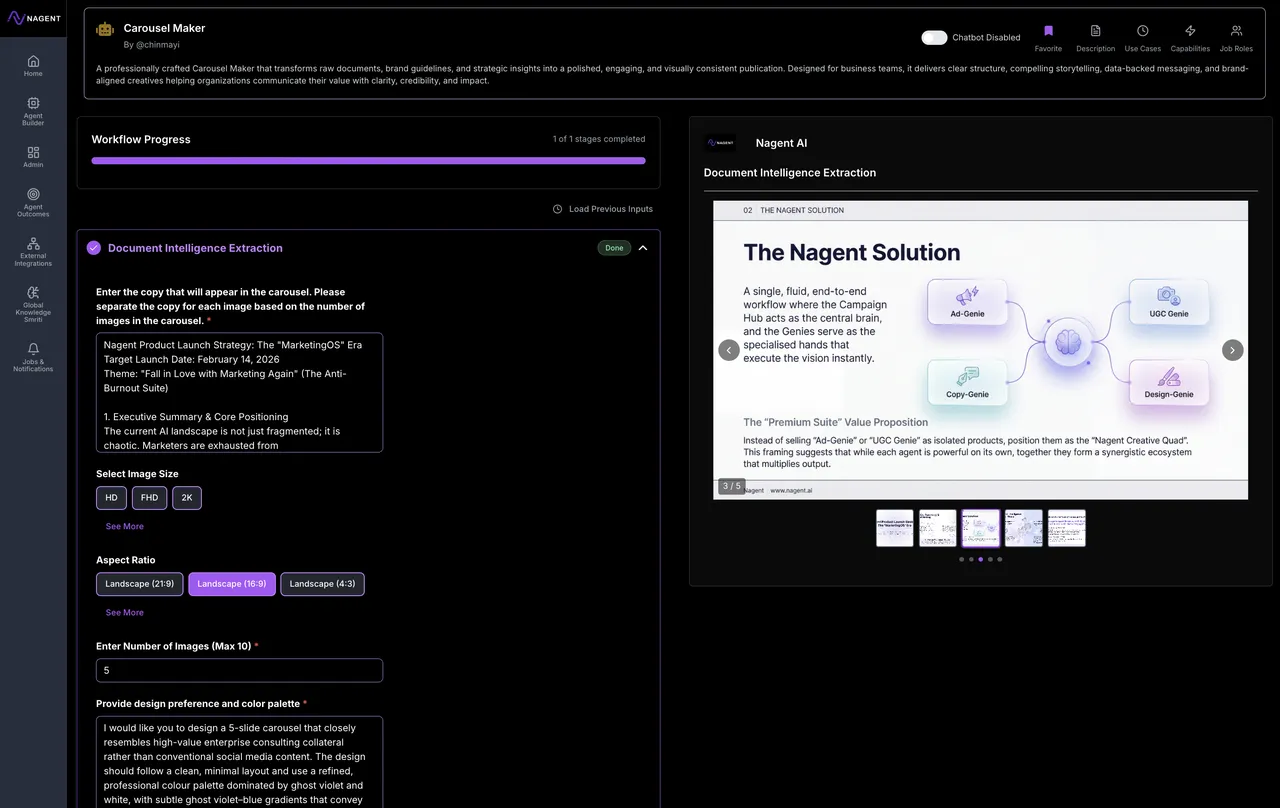Open the Description document icon
The height and width of the screenshot is (808, 1280).
pyautogui.click(x=1095, y=31)
